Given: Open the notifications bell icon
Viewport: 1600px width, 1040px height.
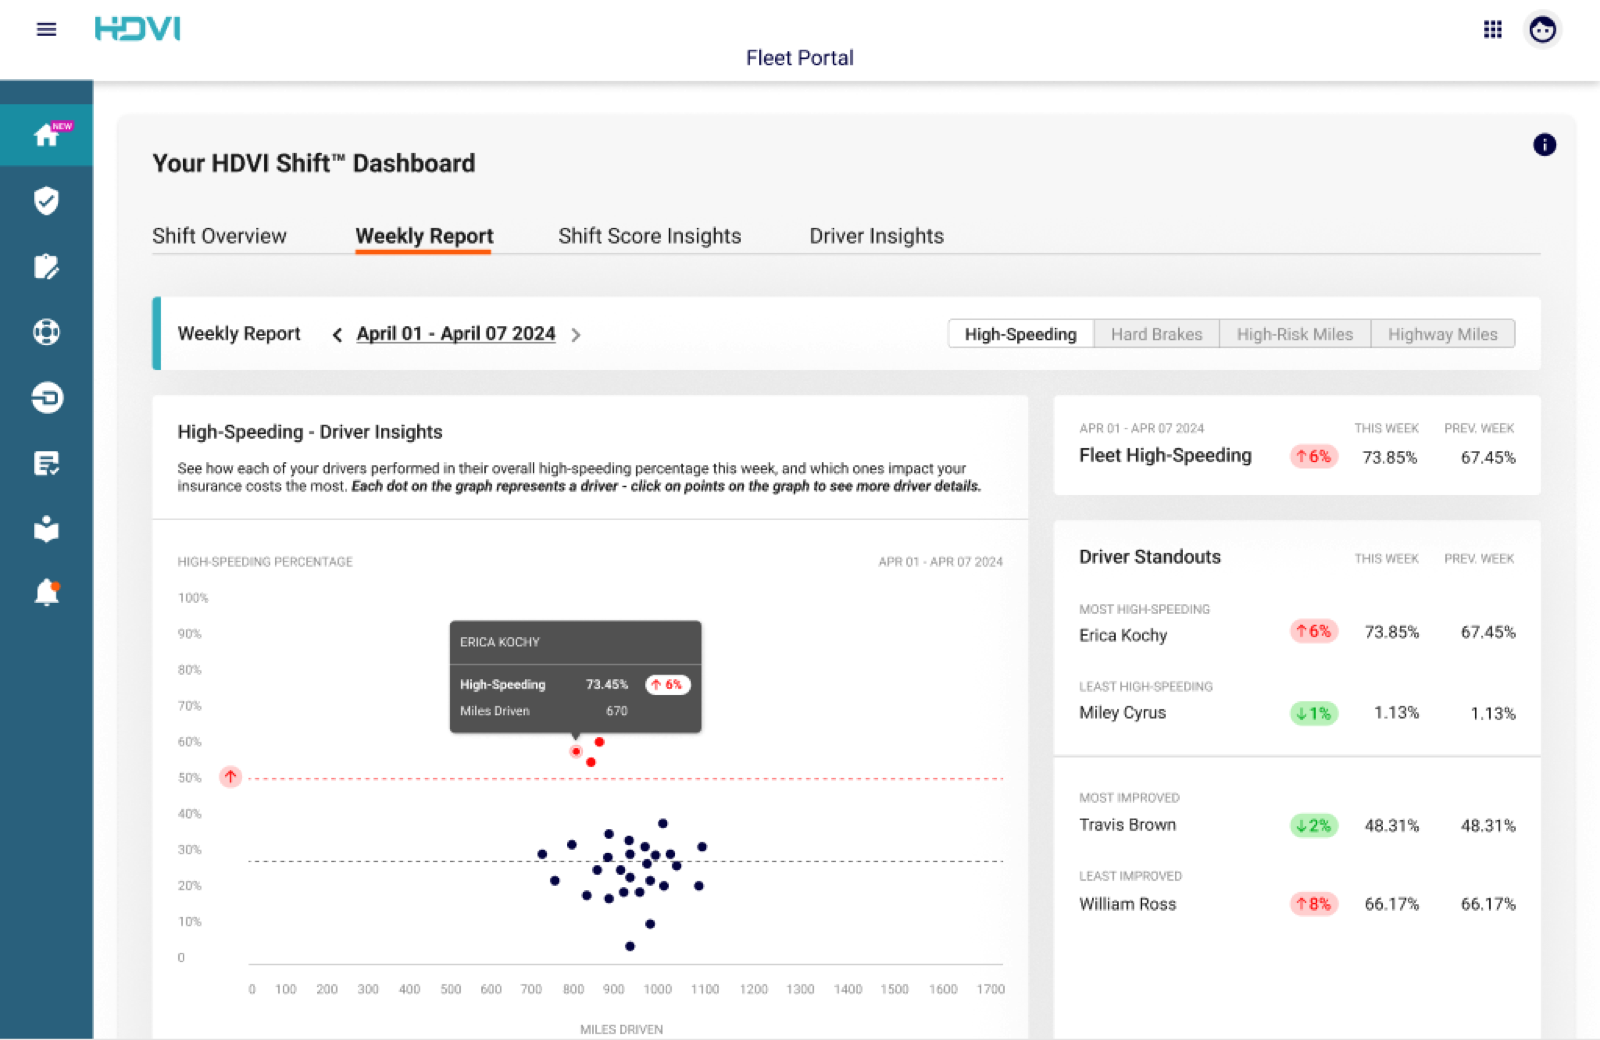Looking at the screenshot, I should (46, 593).
